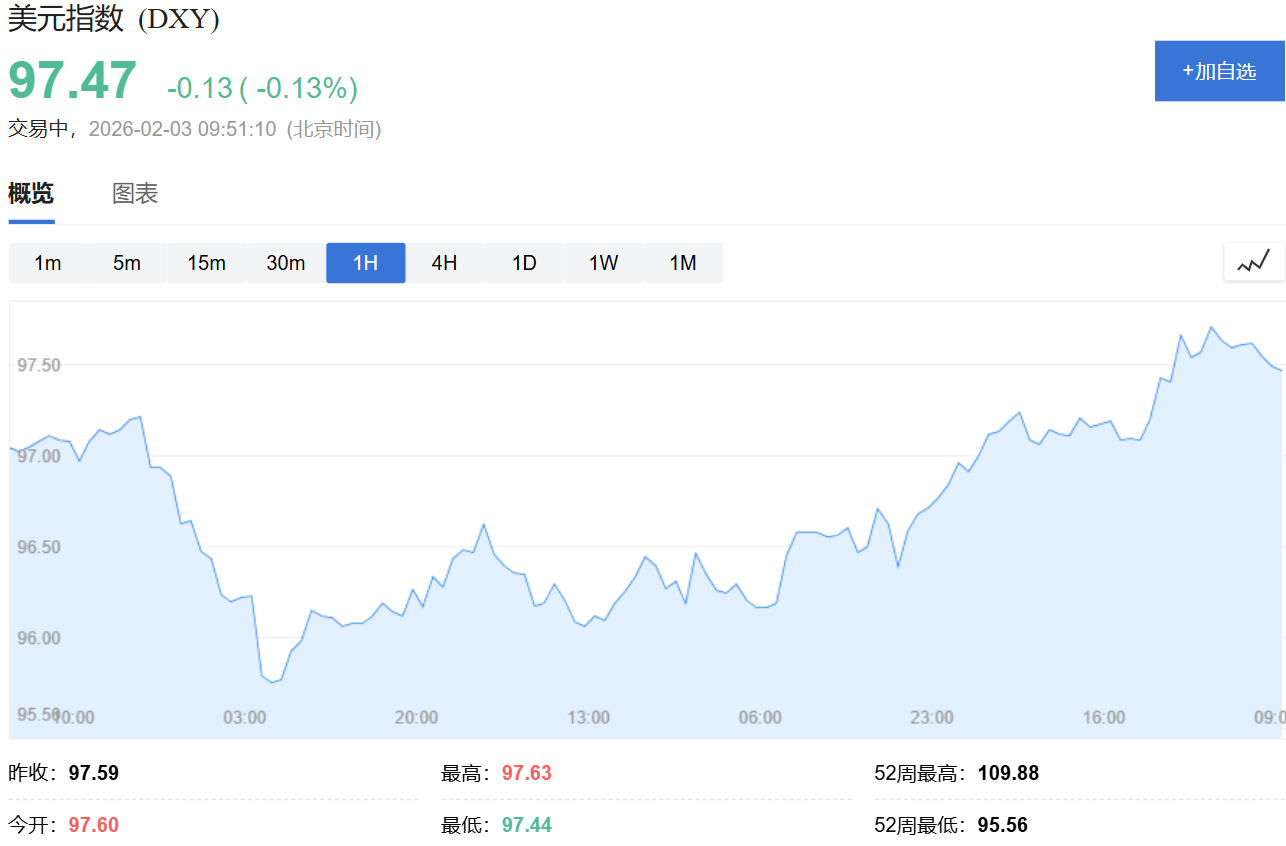1286x846 pixels.
Task: Choose the 15m chart interval
Action: (x=206, y=263)
